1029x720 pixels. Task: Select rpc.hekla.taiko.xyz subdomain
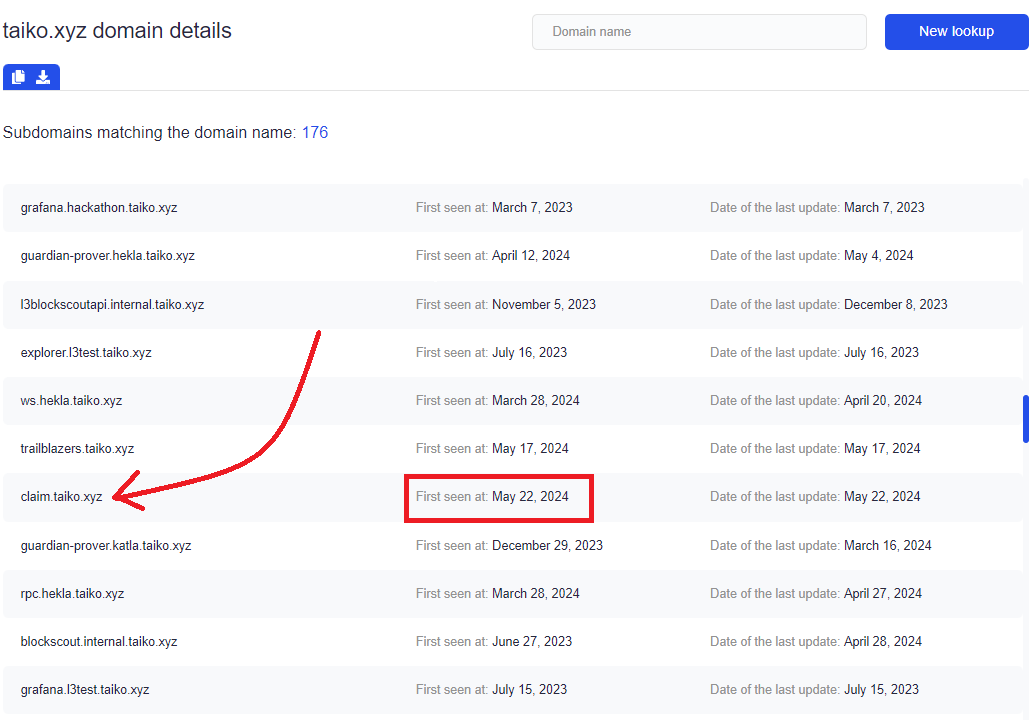[72, 593]
